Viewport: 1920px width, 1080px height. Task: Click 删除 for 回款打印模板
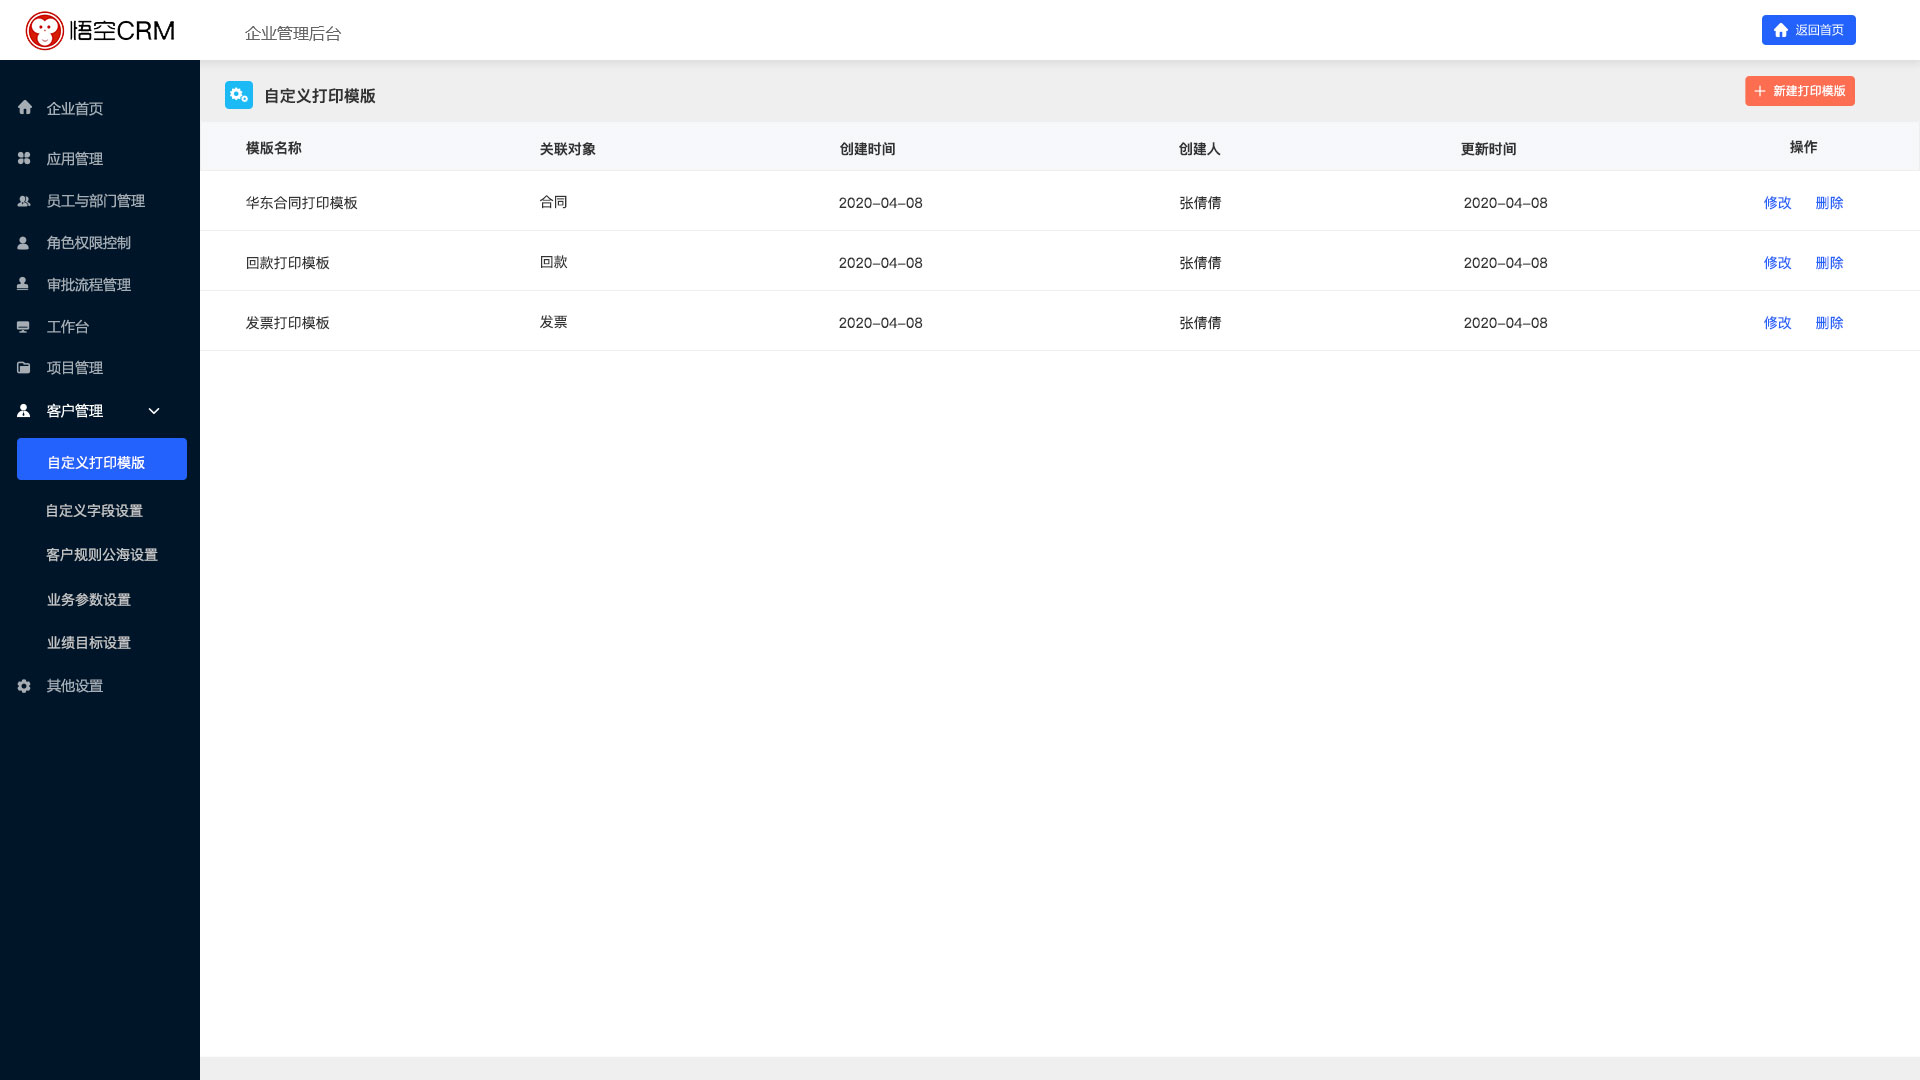tap(1829, 263)
